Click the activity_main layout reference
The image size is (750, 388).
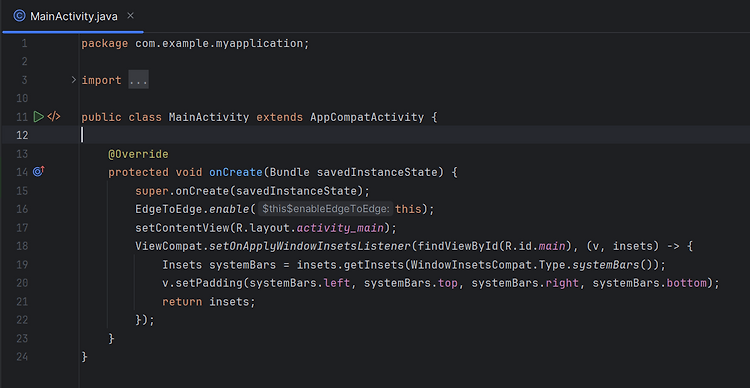coord(340,228)
